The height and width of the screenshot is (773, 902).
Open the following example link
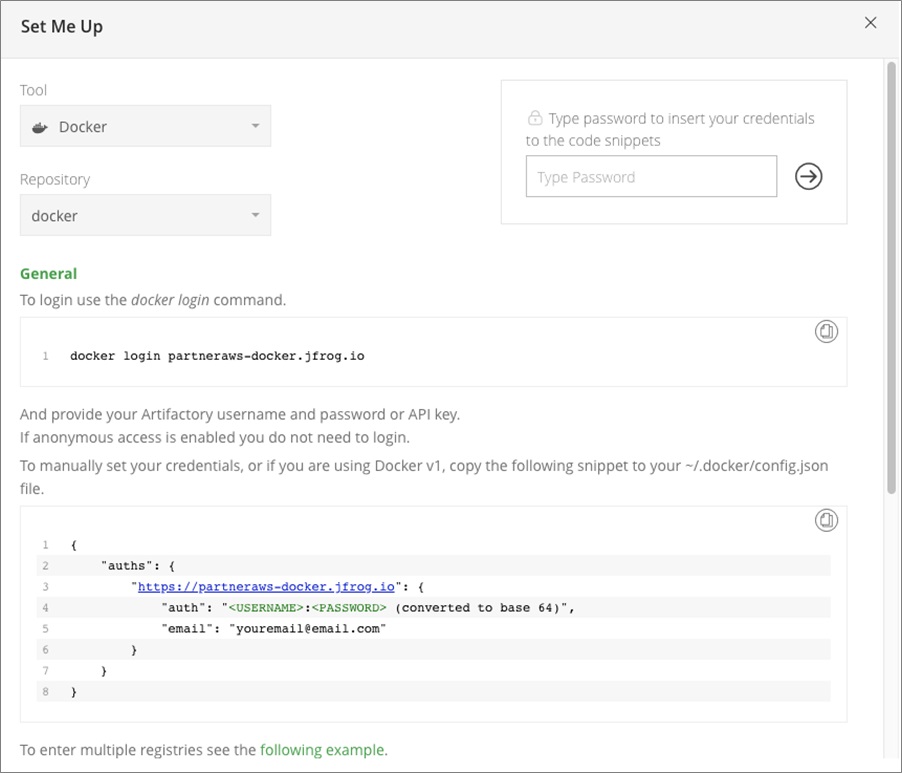pyautogui.click(x=322, y=750)
